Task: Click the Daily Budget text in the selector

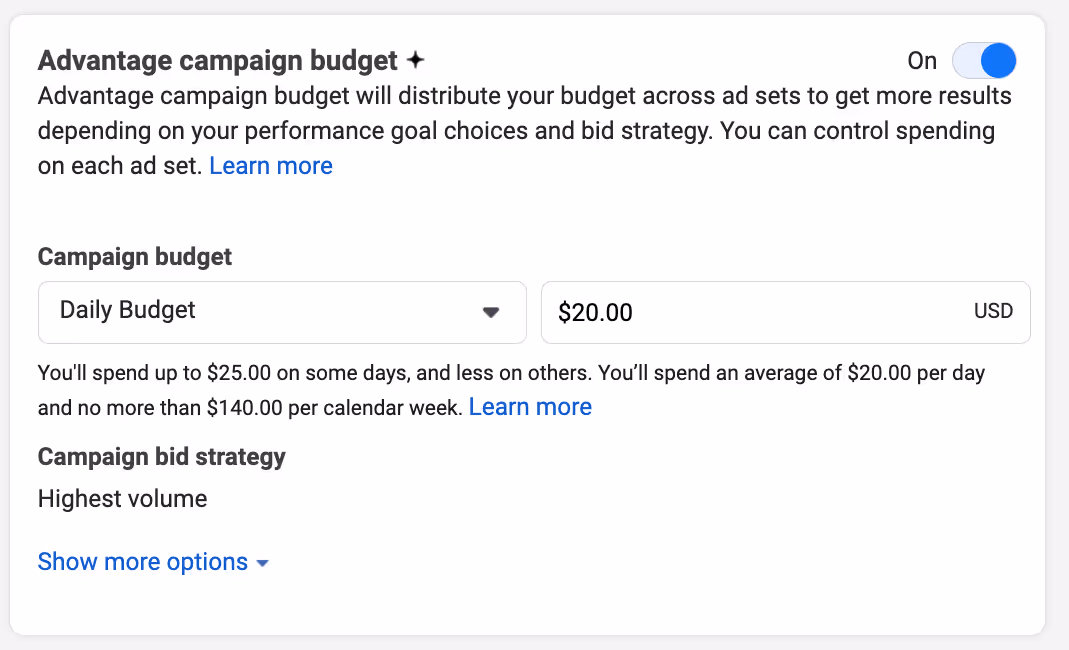Action: click(127, 310)
